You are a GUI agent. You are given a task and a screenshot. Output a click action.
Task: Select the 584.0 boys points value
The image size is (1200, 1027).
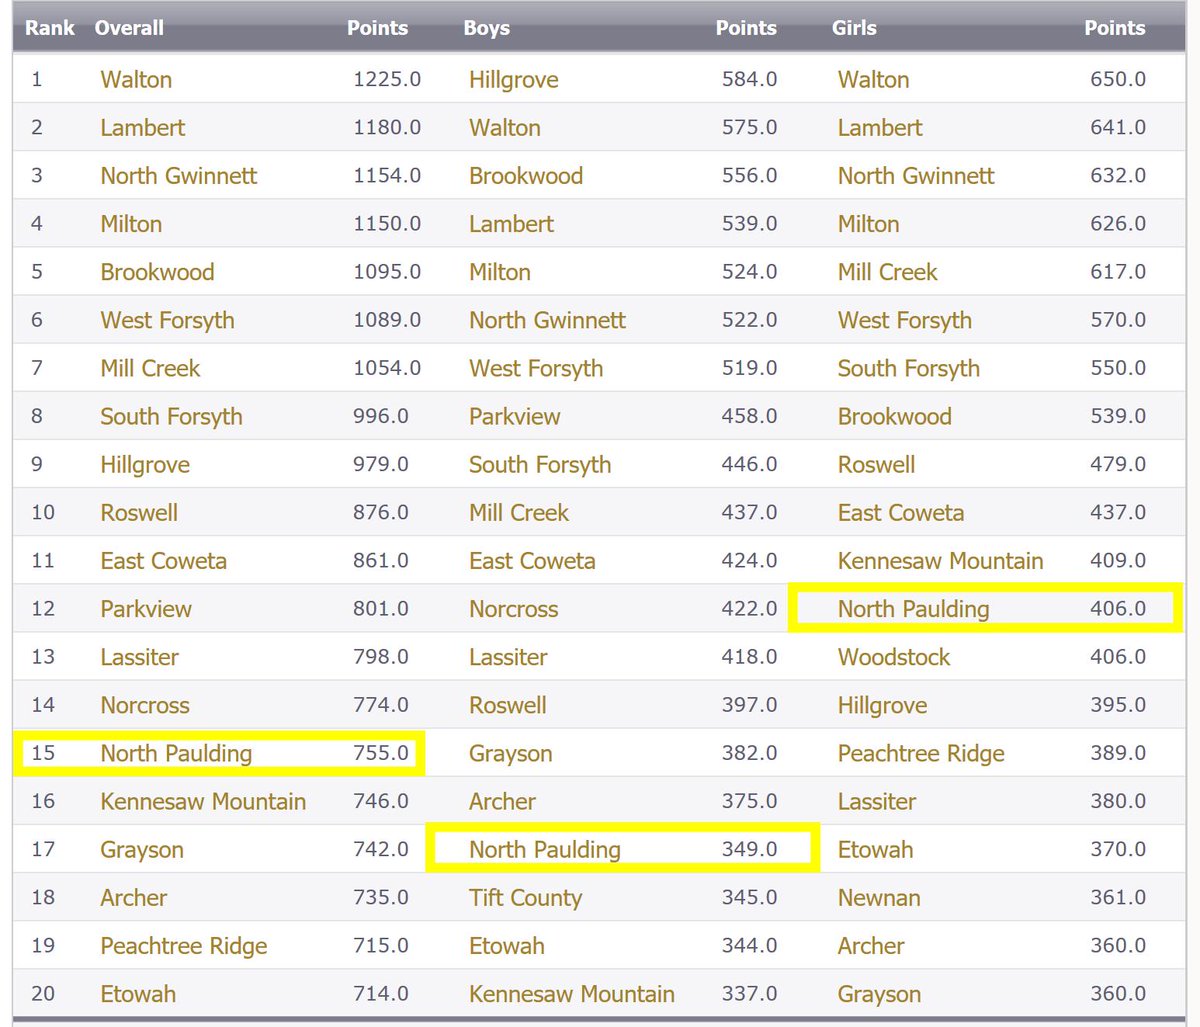tap(750, 79)
